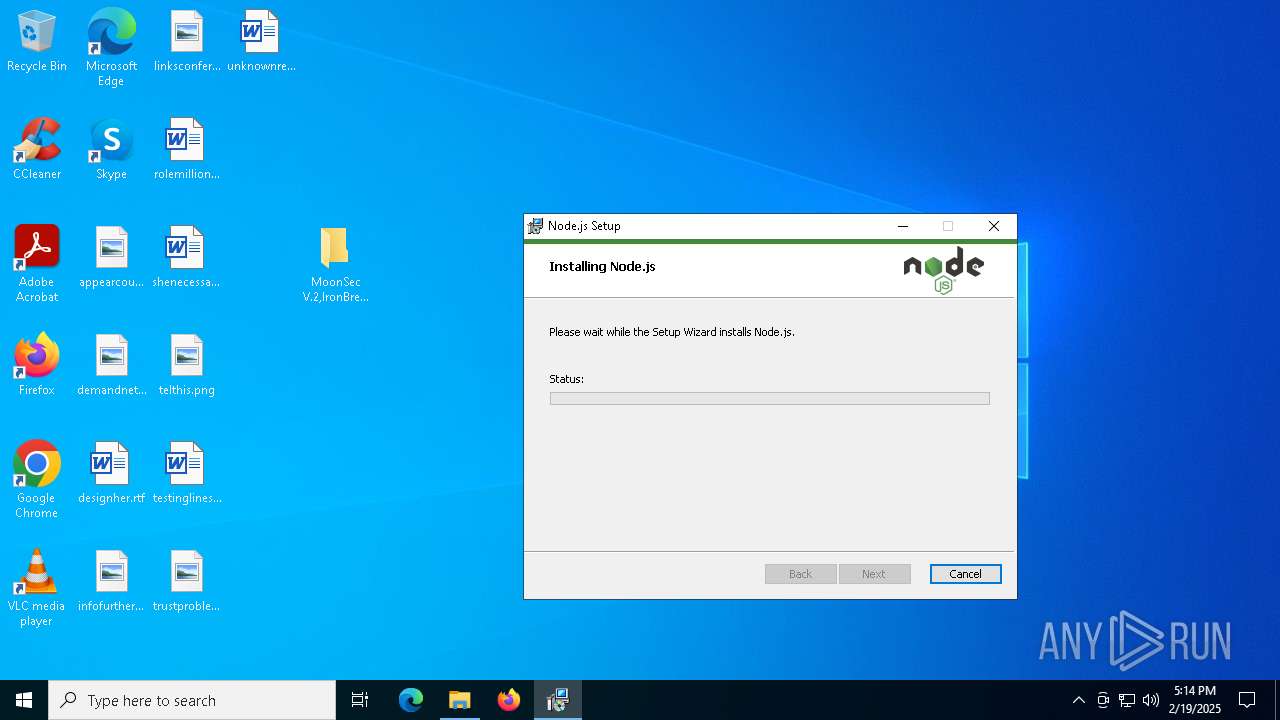Screen dimensions: 1280x720
Task: Select the Firefox desktop shortcut
Action: [37, 365]
